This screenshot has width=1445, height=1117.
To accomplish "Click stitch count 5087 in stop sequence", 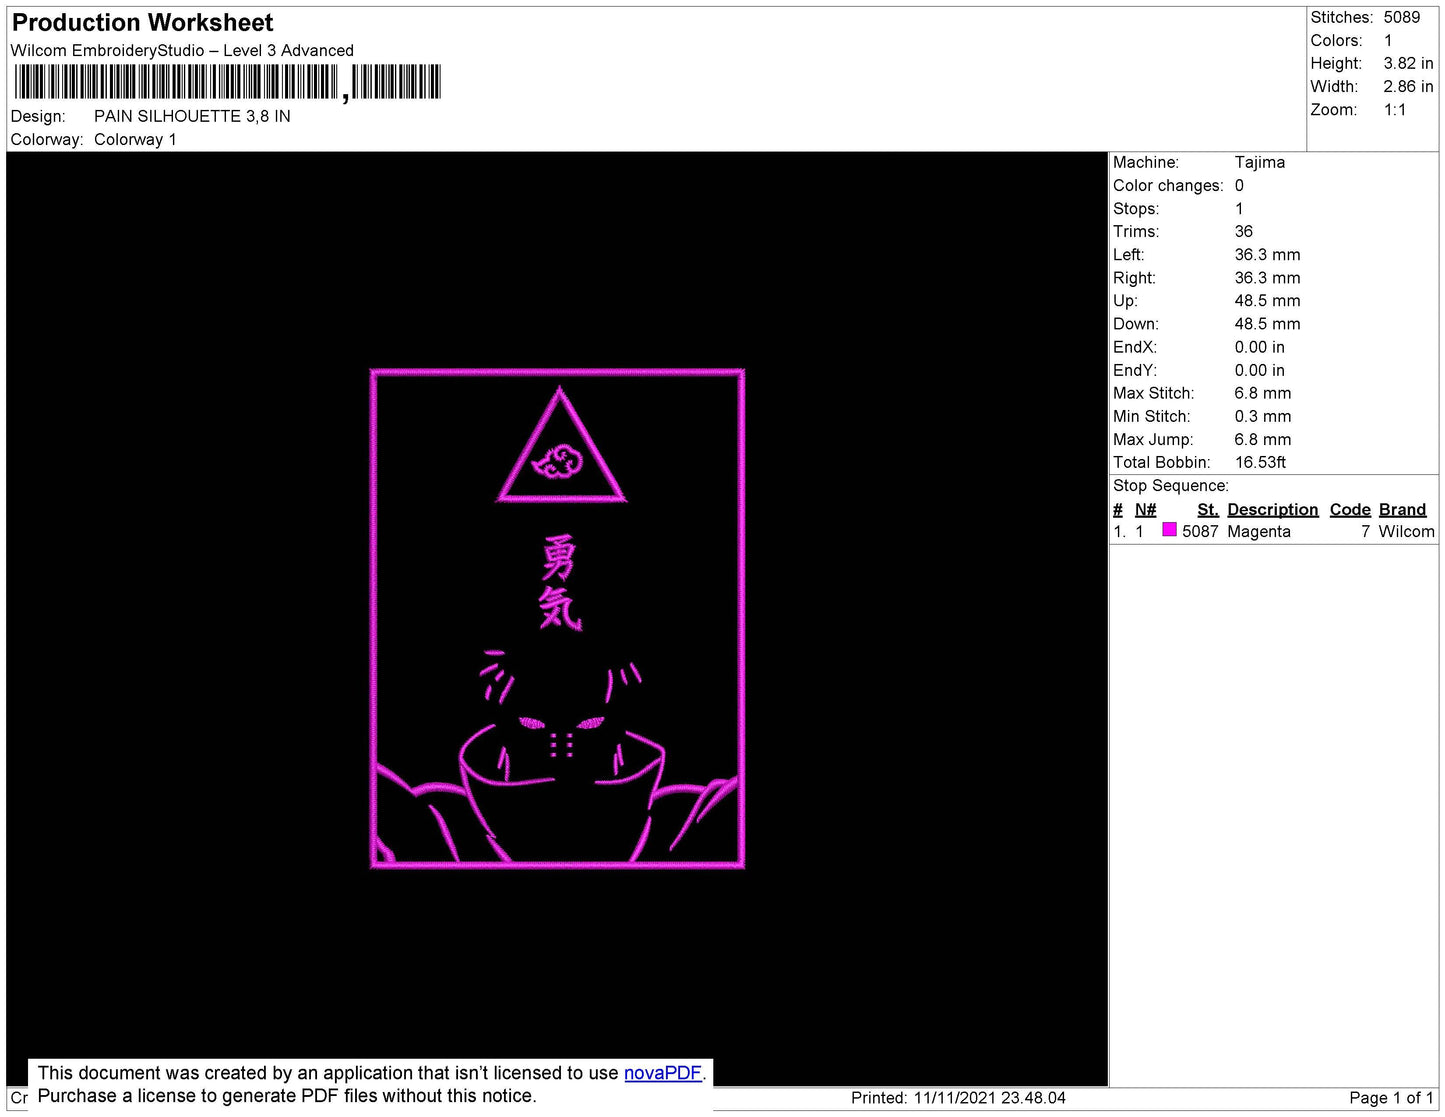I will [1200, 531].
